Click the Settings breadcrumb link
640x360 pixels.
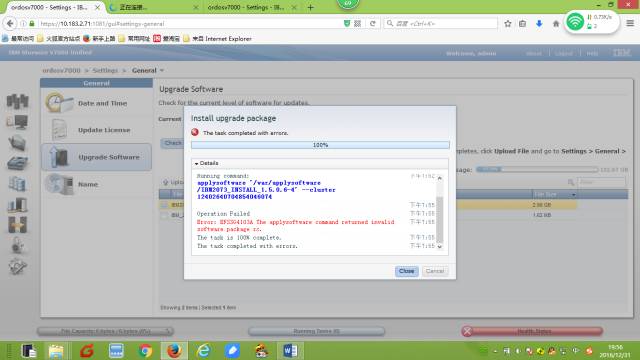click(x=105, y=70)
